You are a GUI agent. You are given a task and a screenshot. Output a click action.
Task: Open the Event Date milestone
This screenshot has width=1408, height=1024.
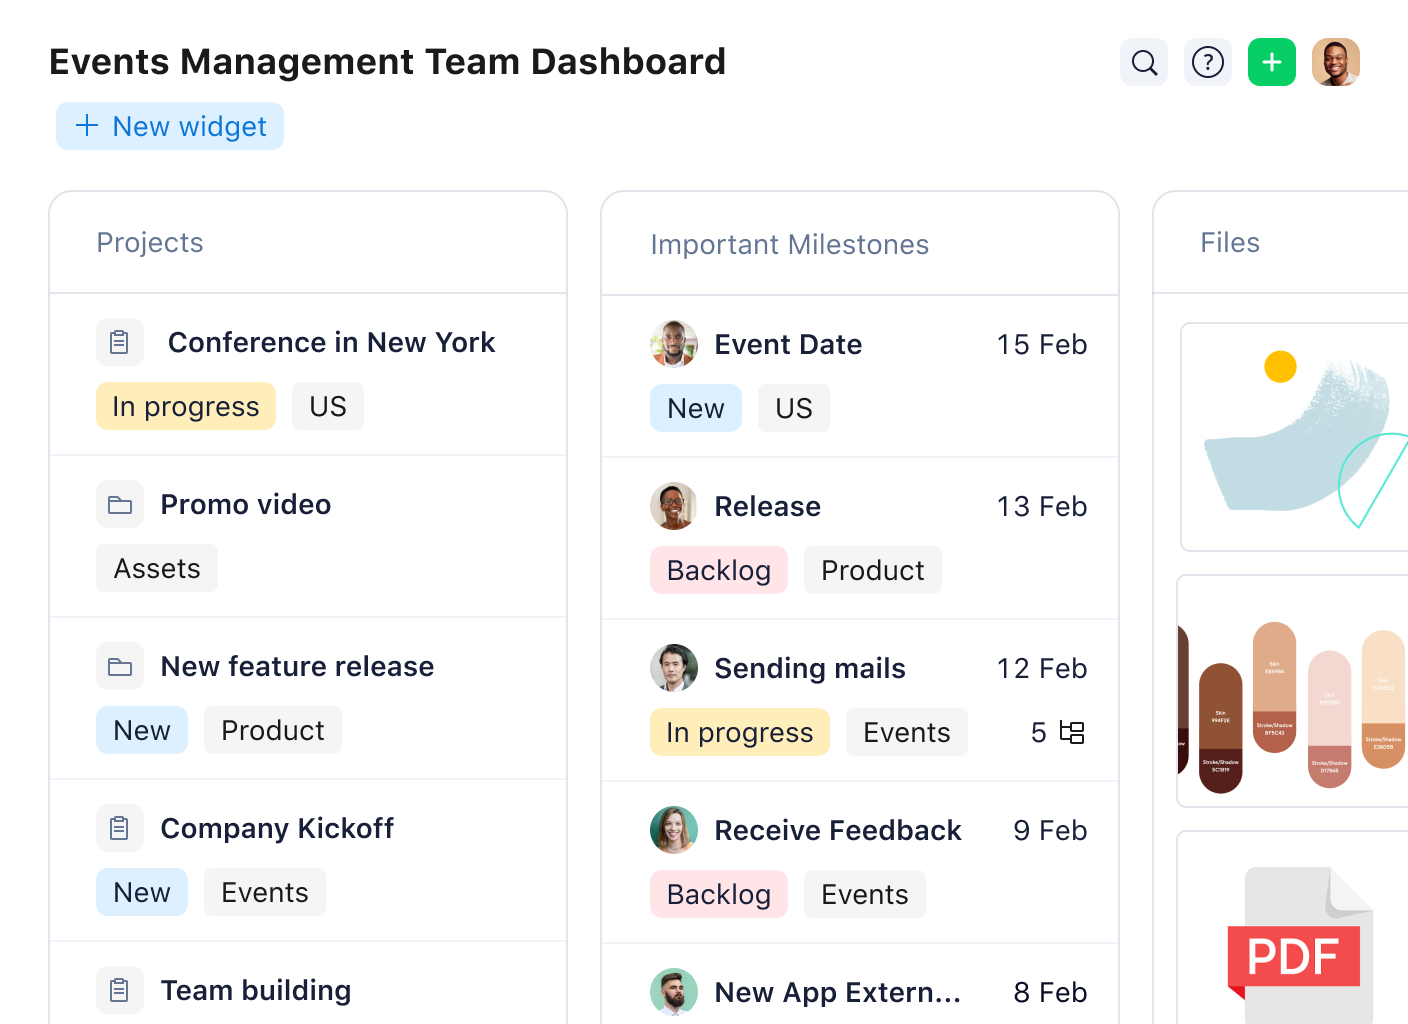point(788,344)
